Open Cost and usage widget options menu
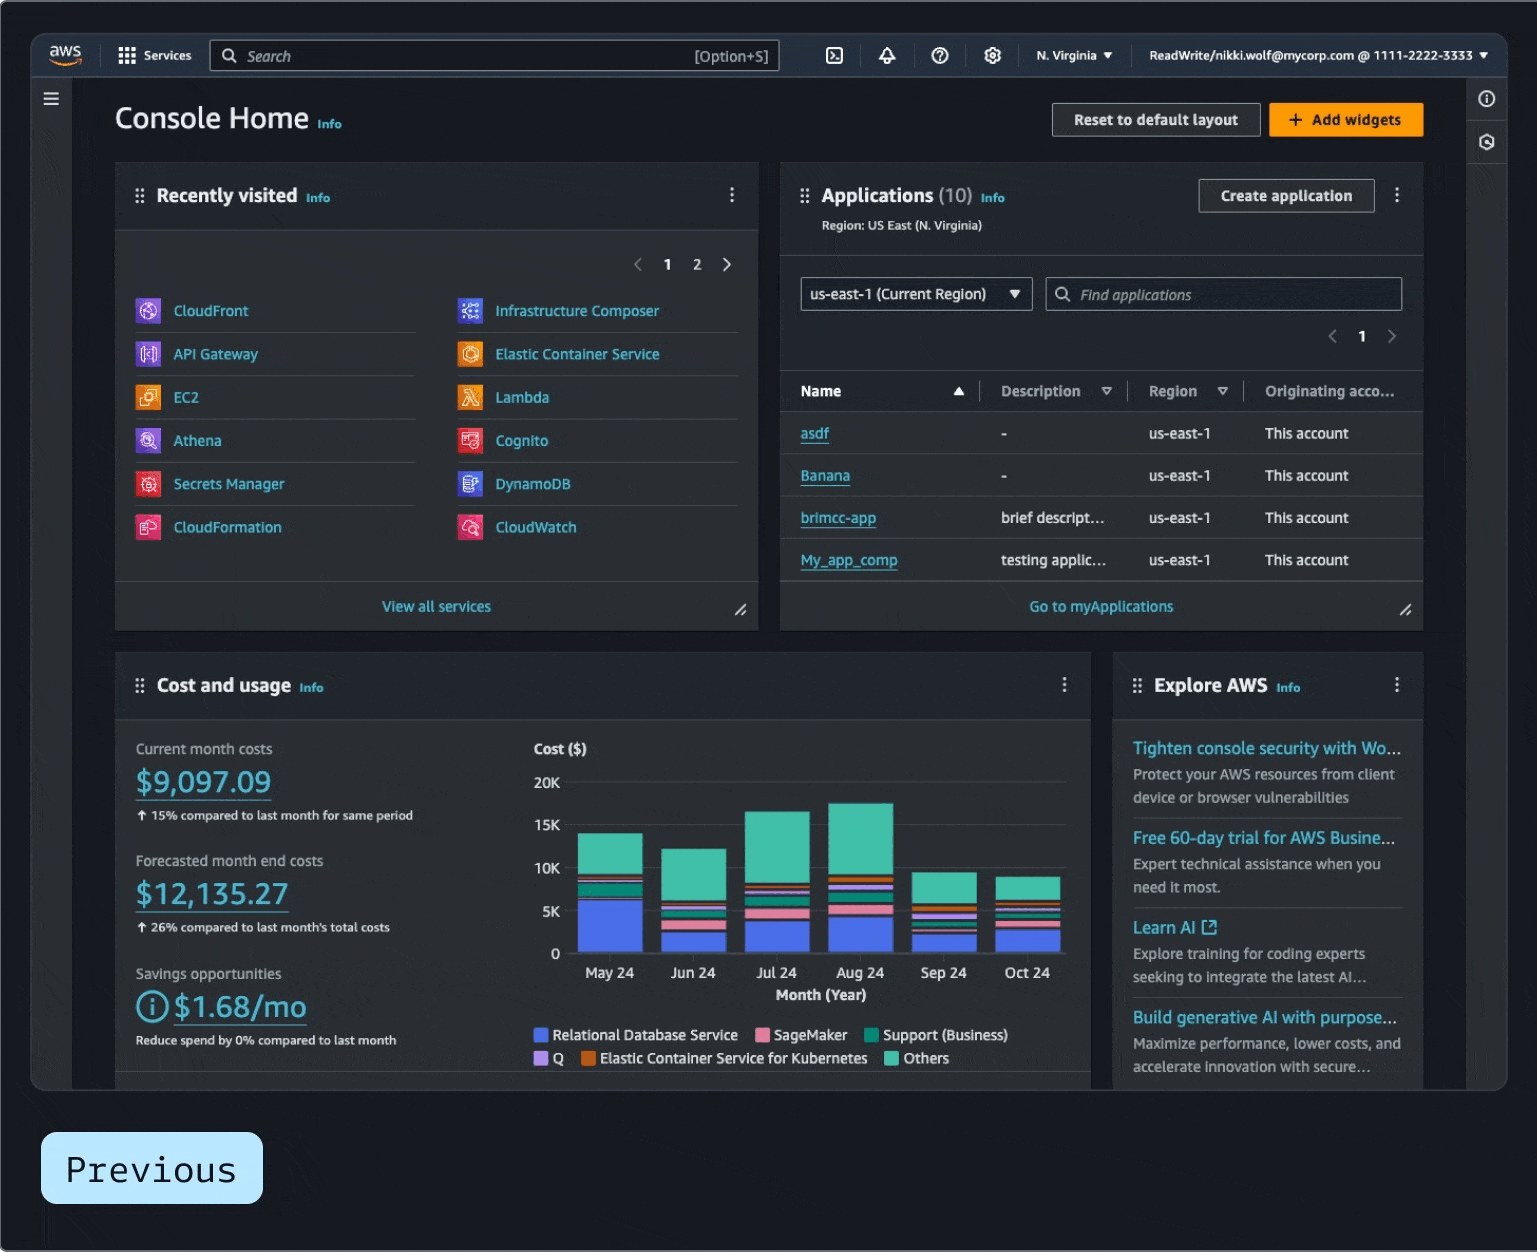The width and height of the screenshot is (1537, 1252). pyautogui.click(x=1064, y=685)
